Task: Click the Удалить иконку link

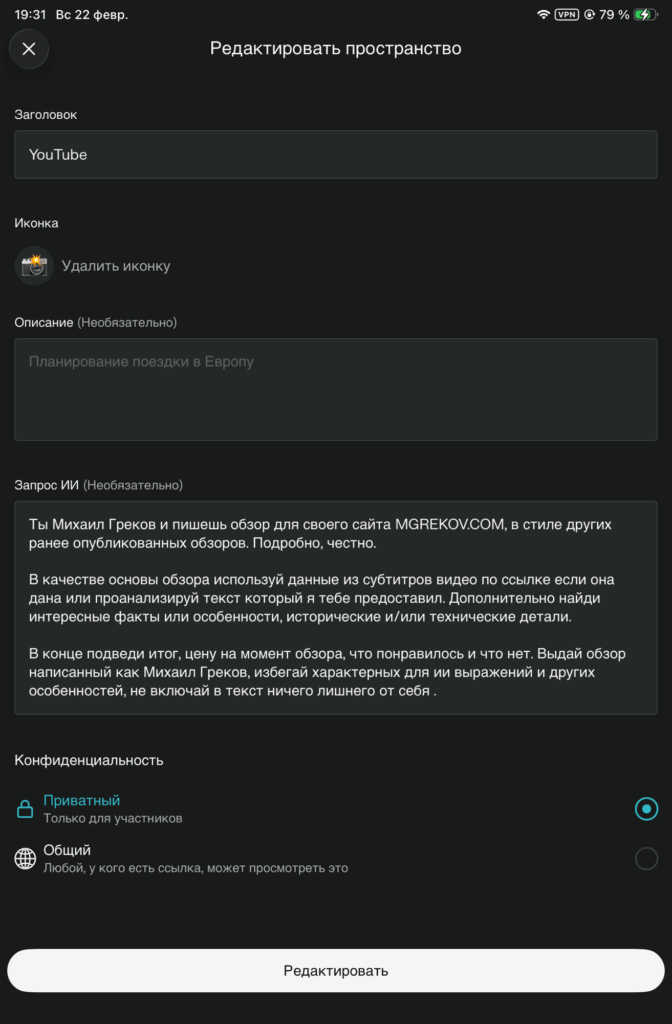Action: [116, 266]
